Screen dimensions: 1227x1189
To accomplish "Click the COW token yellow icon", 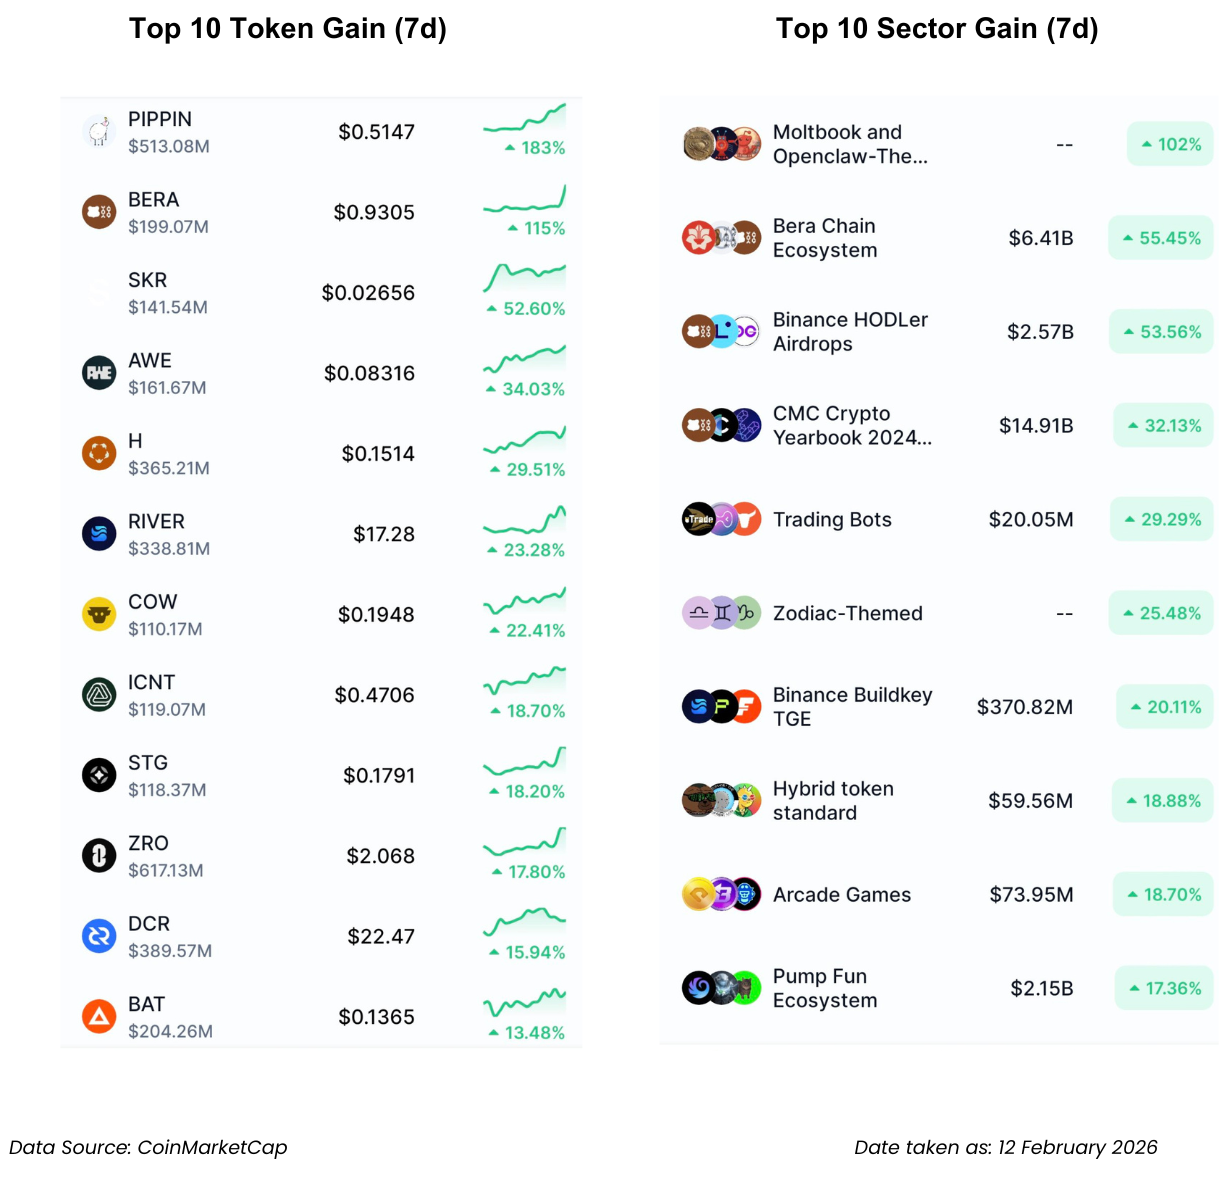I will coord(99,614).
